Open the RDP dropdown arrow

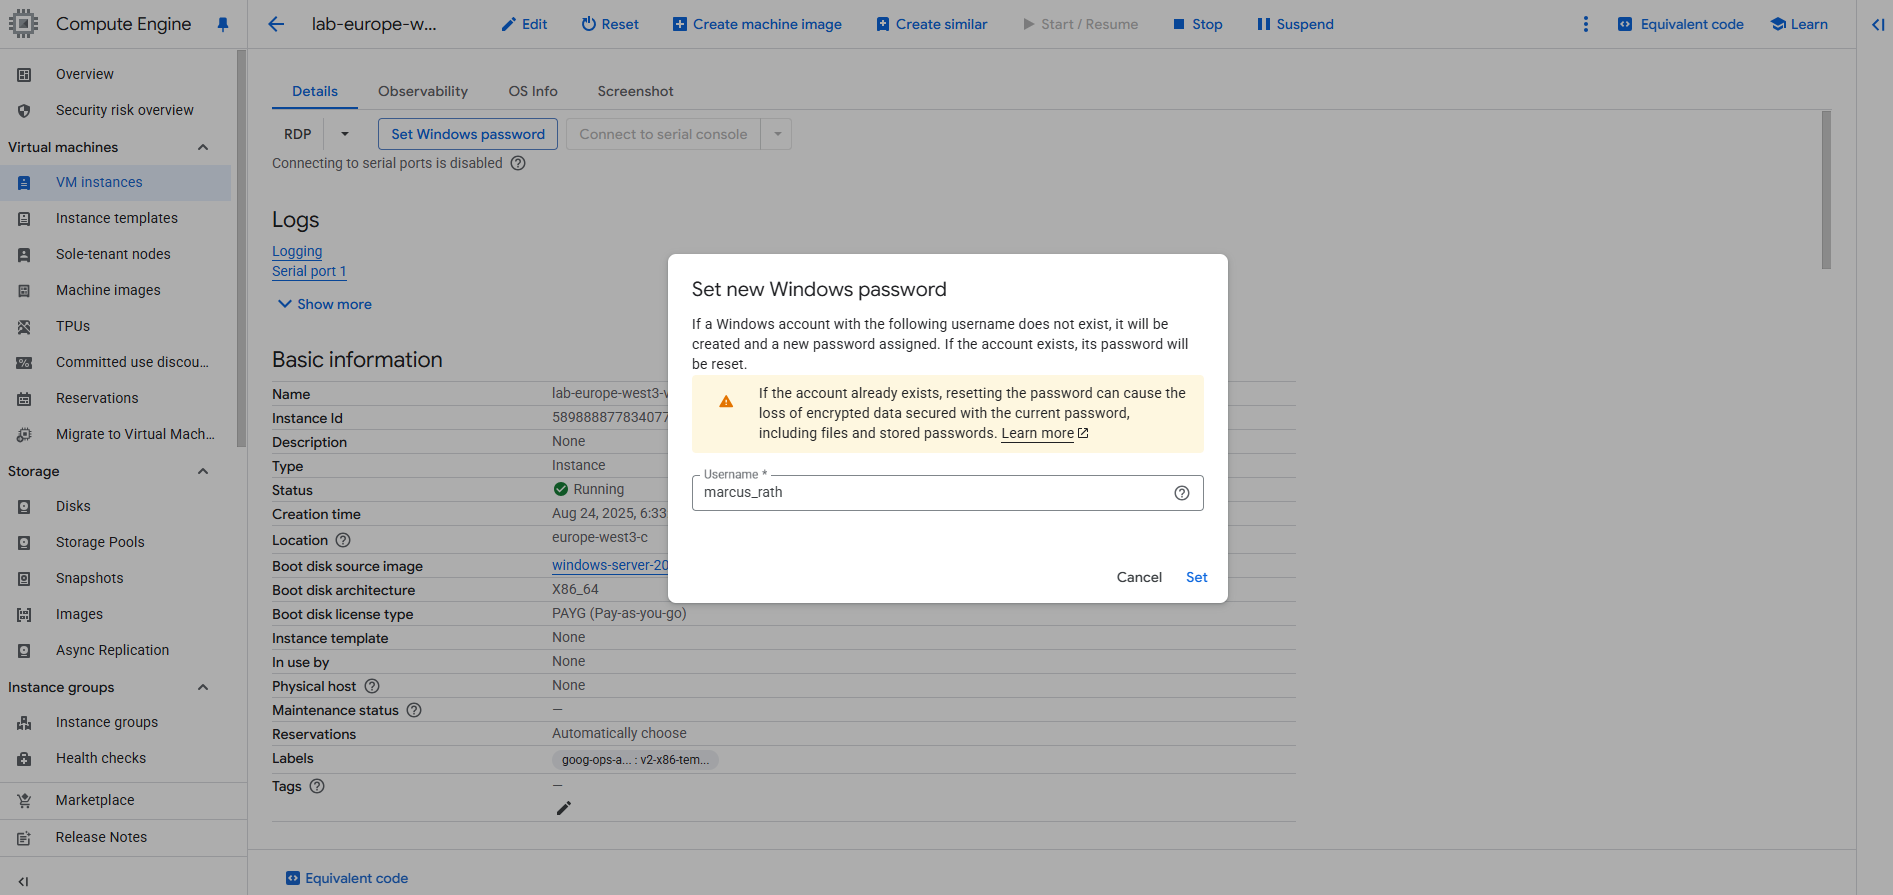(x=345, y=134)
